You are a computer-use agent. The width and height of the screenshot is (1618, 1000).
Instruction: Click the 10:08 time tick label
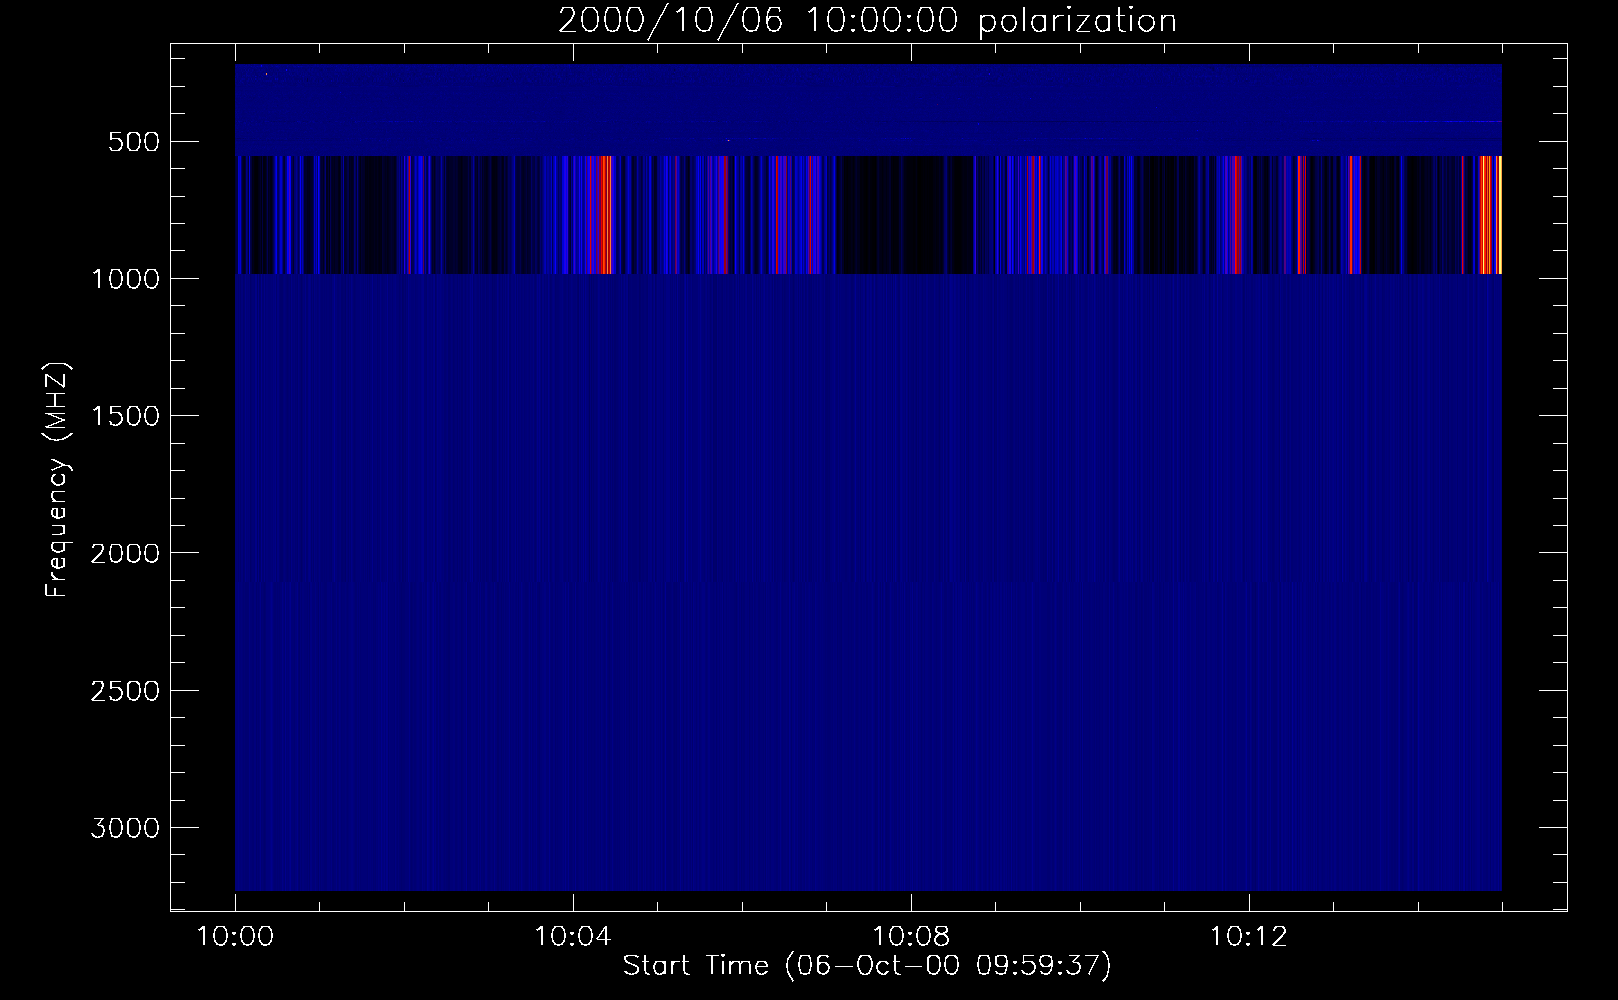point(911,937)
